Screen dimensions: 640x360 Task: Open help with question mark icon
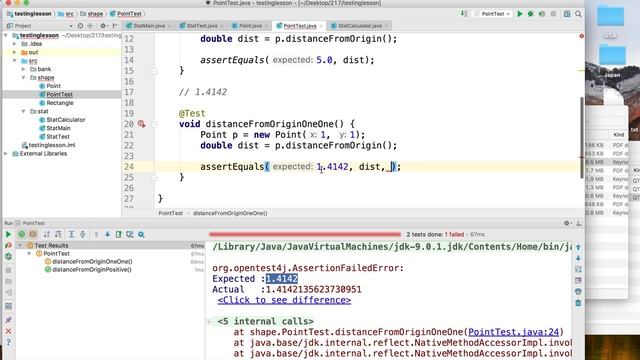coord(8,342)
